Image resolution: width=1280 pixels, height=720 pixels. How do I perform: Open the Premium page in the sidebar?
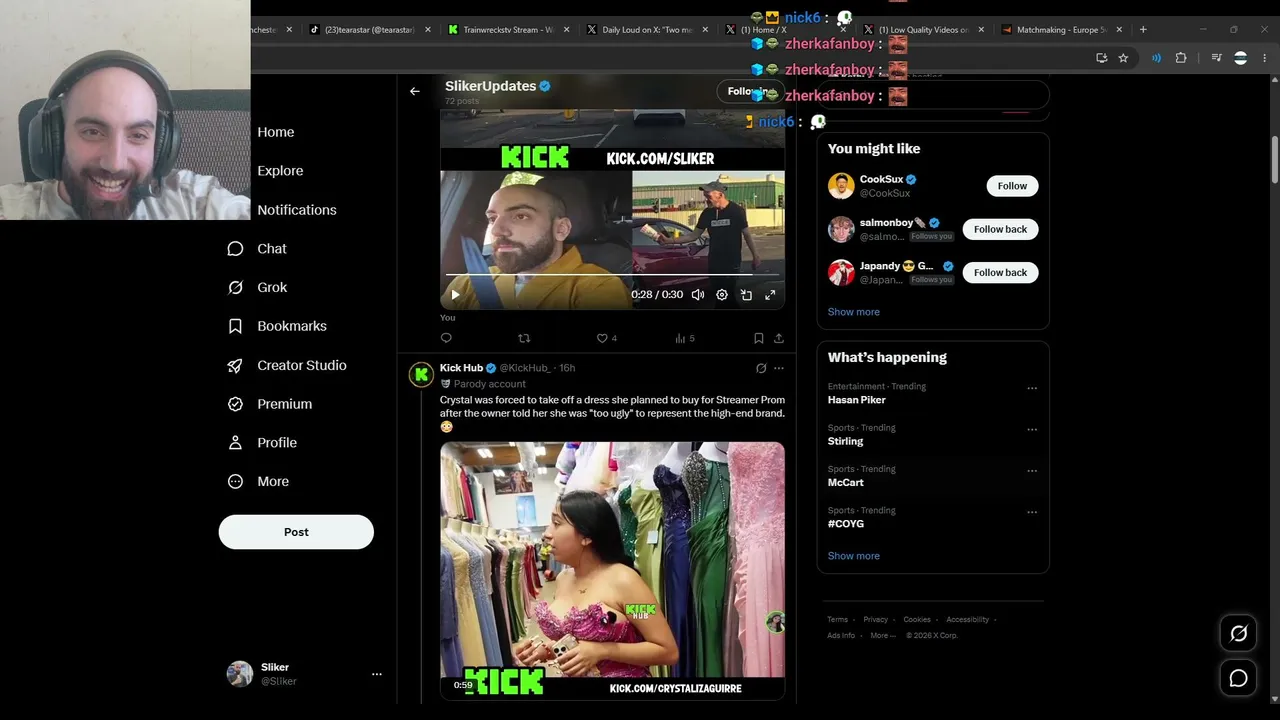tap(270, 404)
